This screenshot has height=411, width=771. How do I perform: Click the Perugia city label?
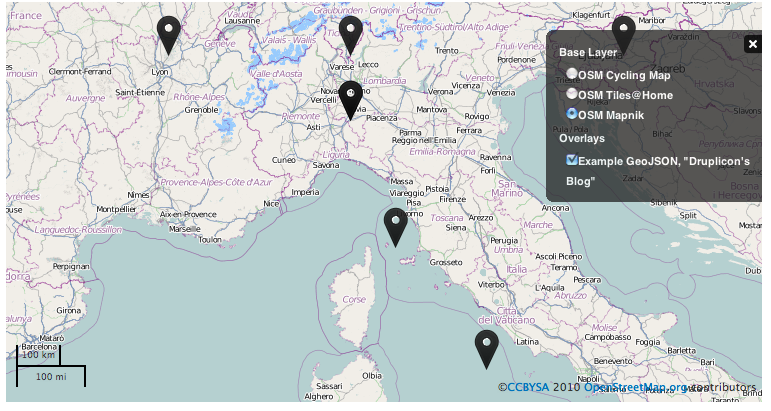504,240
